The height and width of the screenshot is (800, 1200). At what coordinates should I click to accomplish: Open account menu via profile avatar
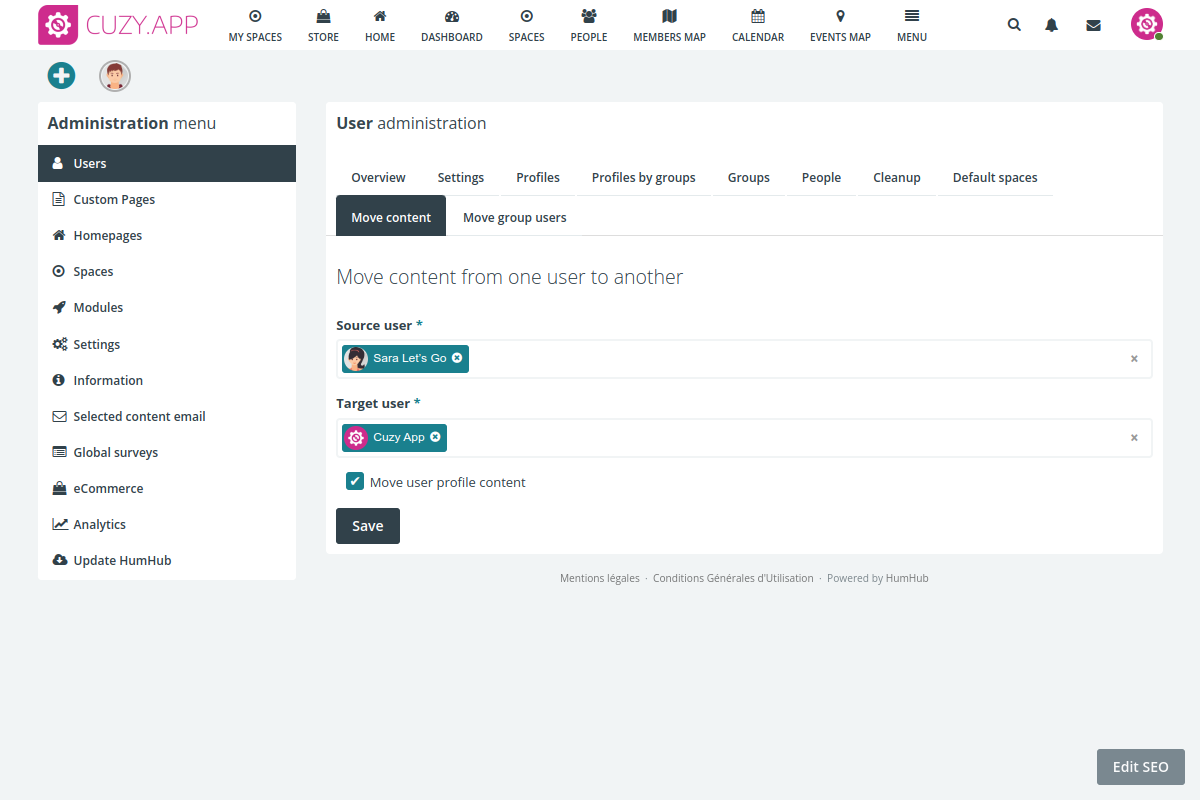click(1146, 25)
